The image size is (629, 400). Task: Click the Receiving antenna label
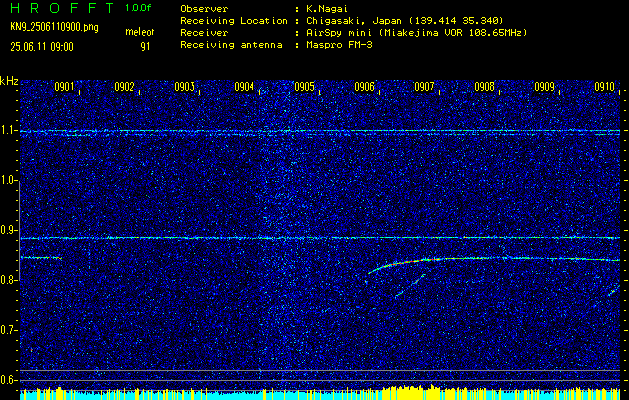pos(231,45)
